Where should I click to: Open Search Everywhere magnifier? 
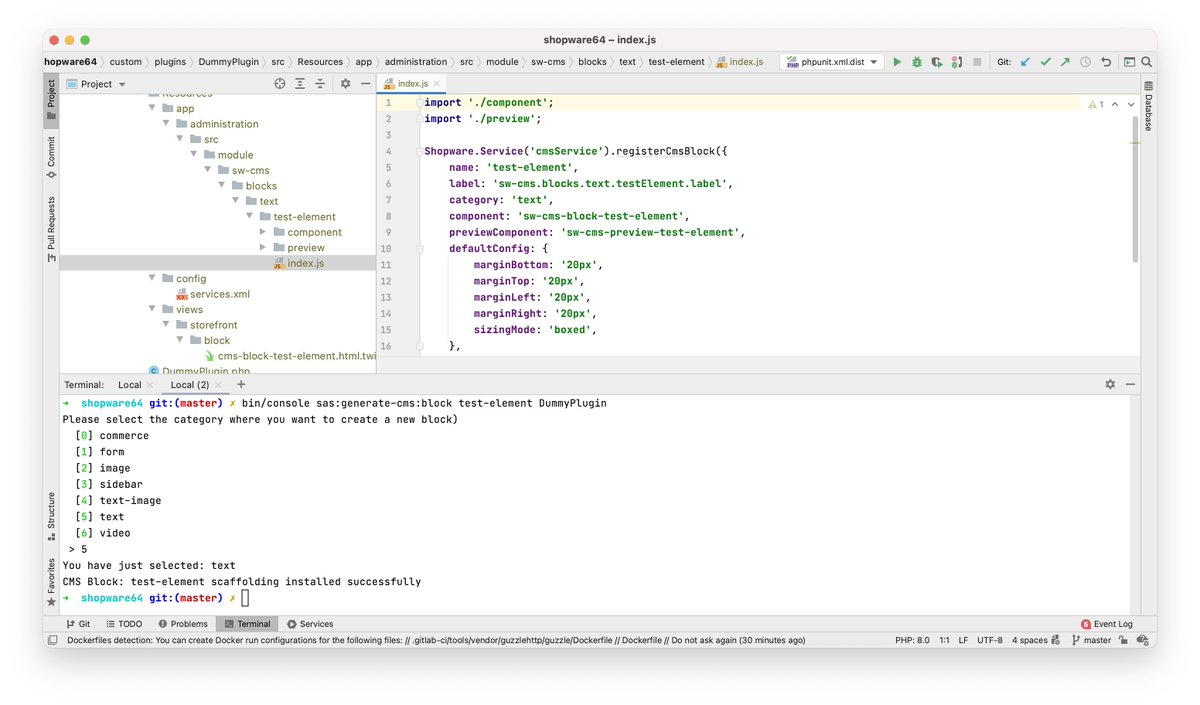[1146, 61]
